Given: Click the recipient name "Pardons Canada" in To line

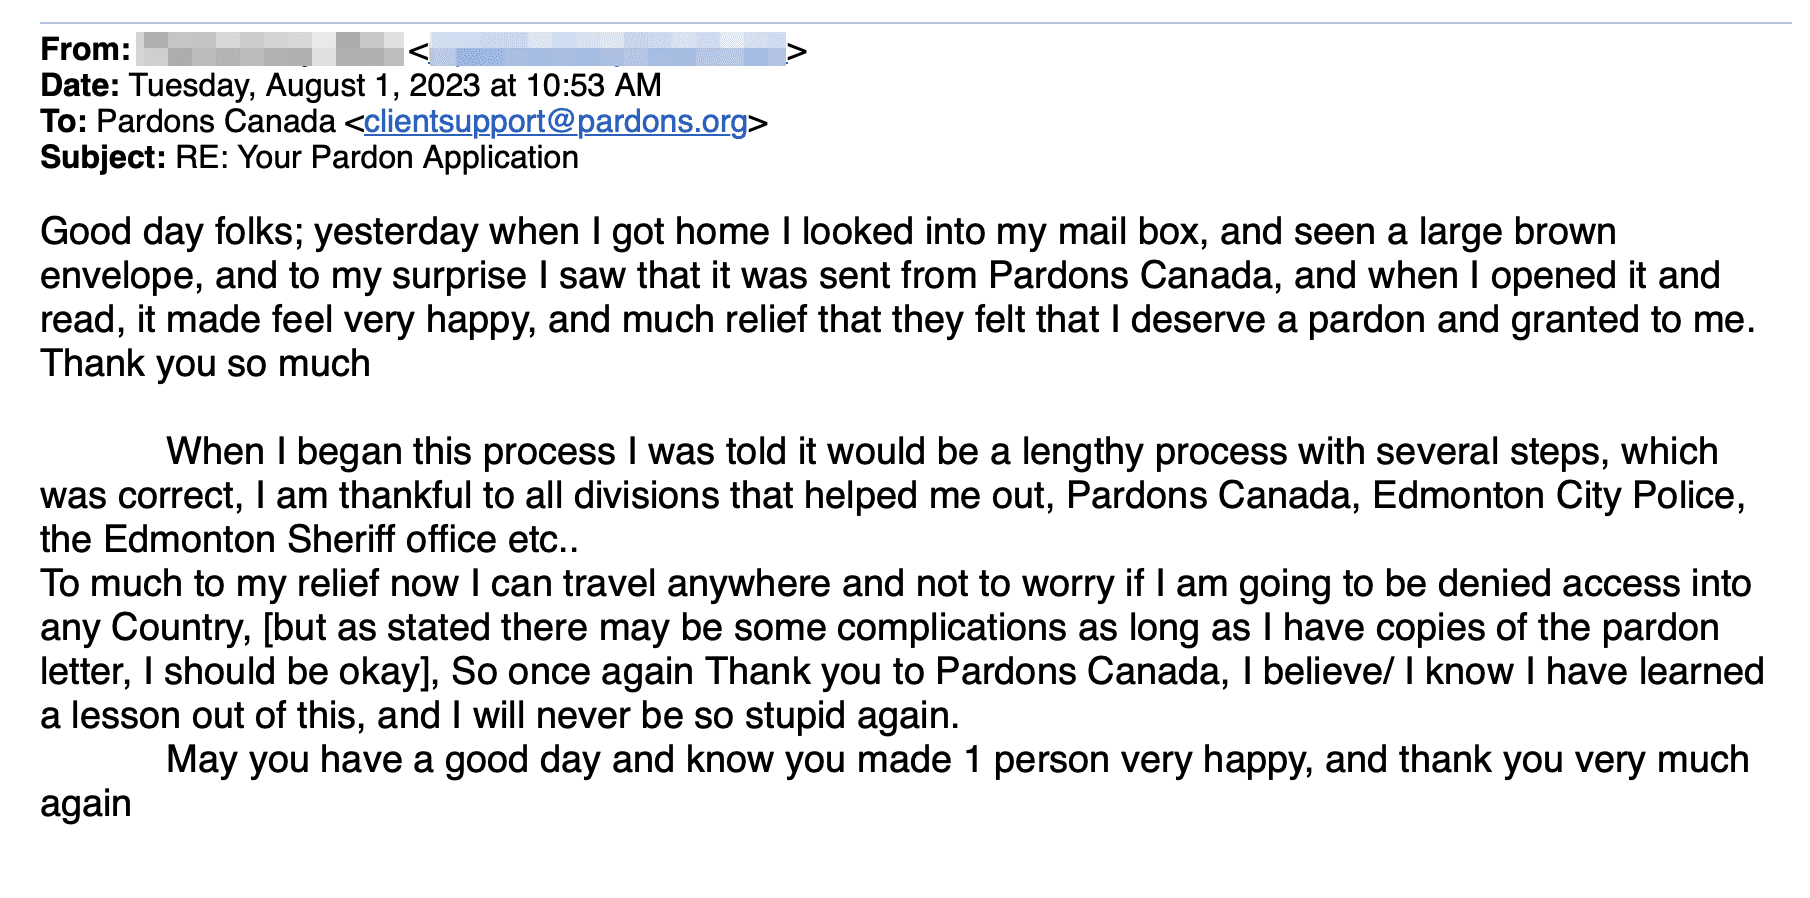Looking at the screenshot, I should 216,122.
